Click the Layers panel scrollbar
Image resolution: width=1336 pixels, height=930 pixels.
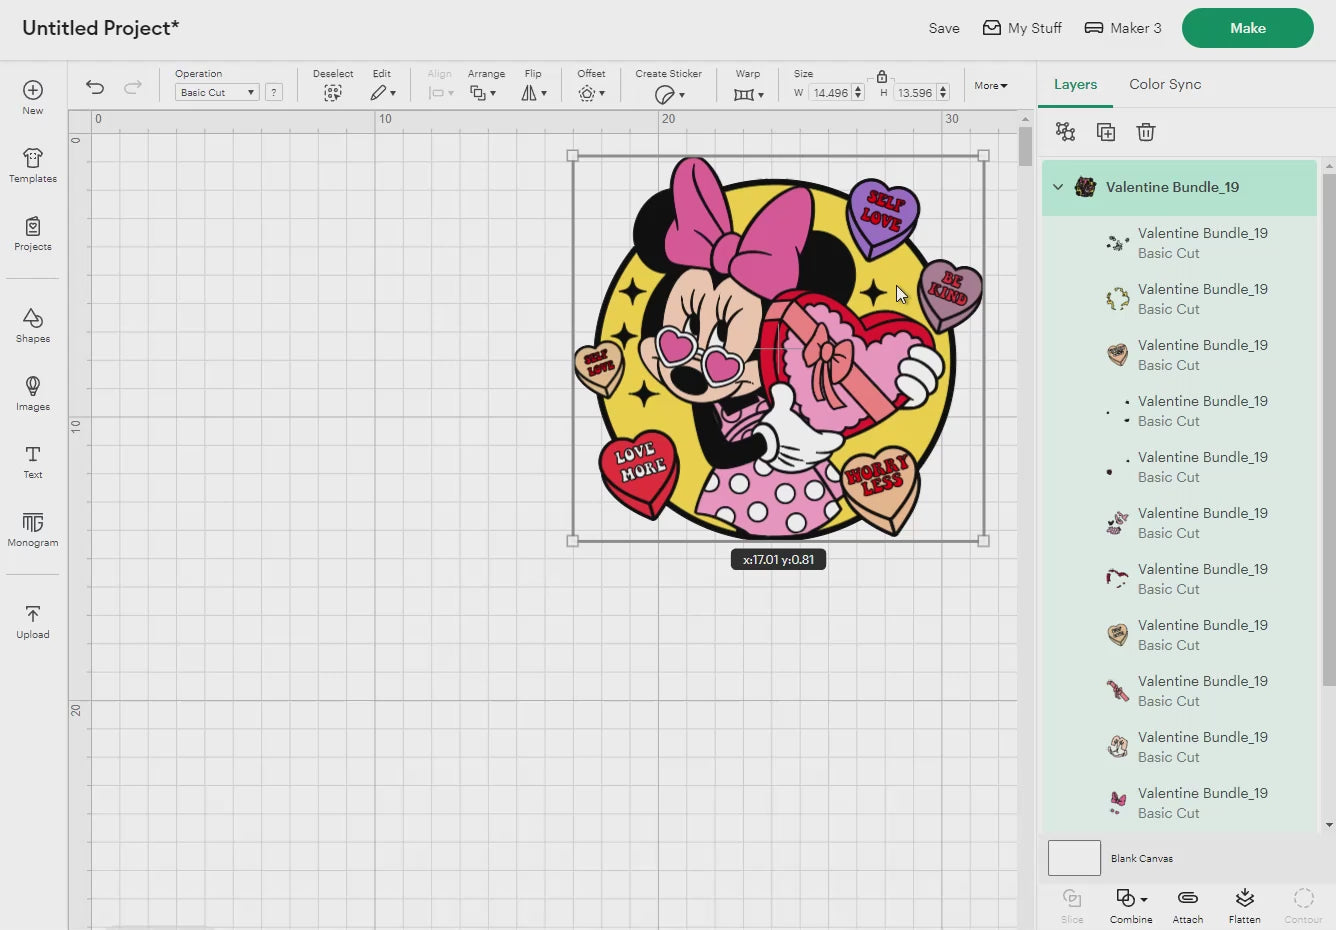pyautogui.click(x=1329, y=430)
